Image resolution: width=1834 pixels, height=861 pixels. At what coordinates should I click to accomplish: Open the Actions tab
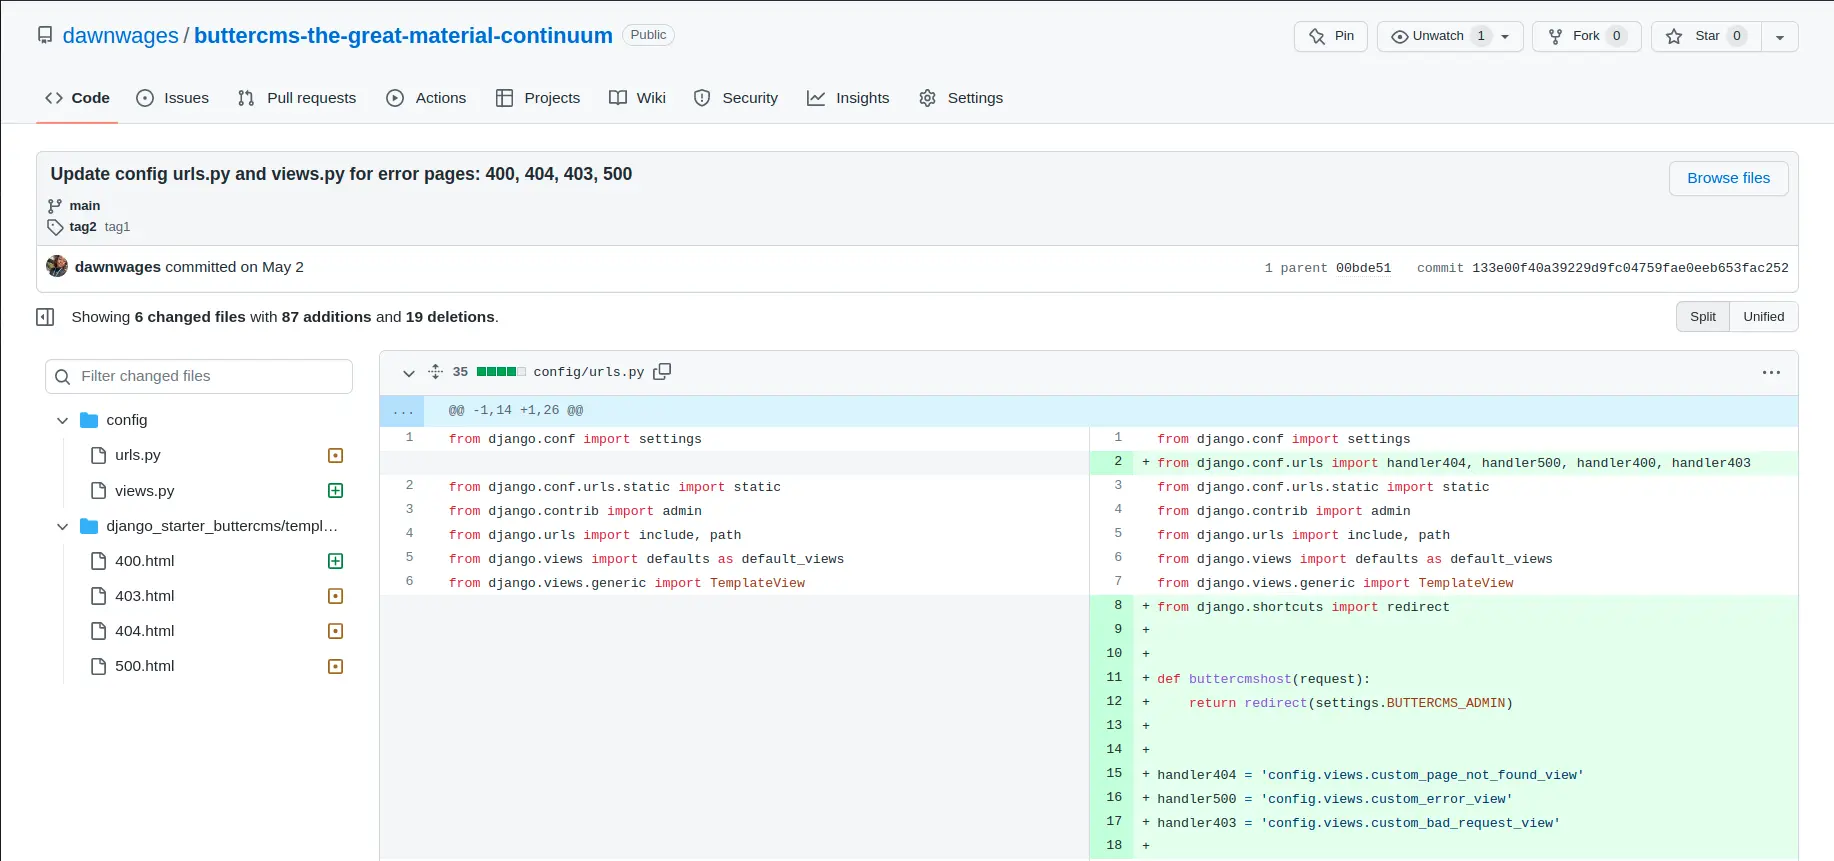[x=426, y=98]
